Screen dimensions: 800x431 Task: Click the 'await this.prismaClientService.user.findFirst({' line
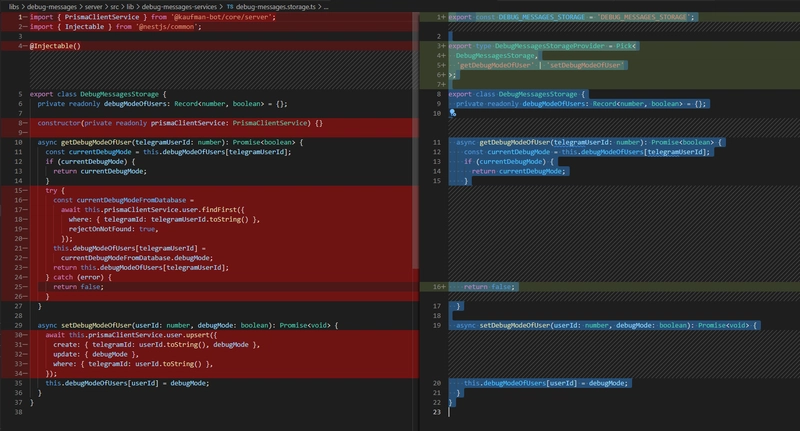click(x=153, y=210)
